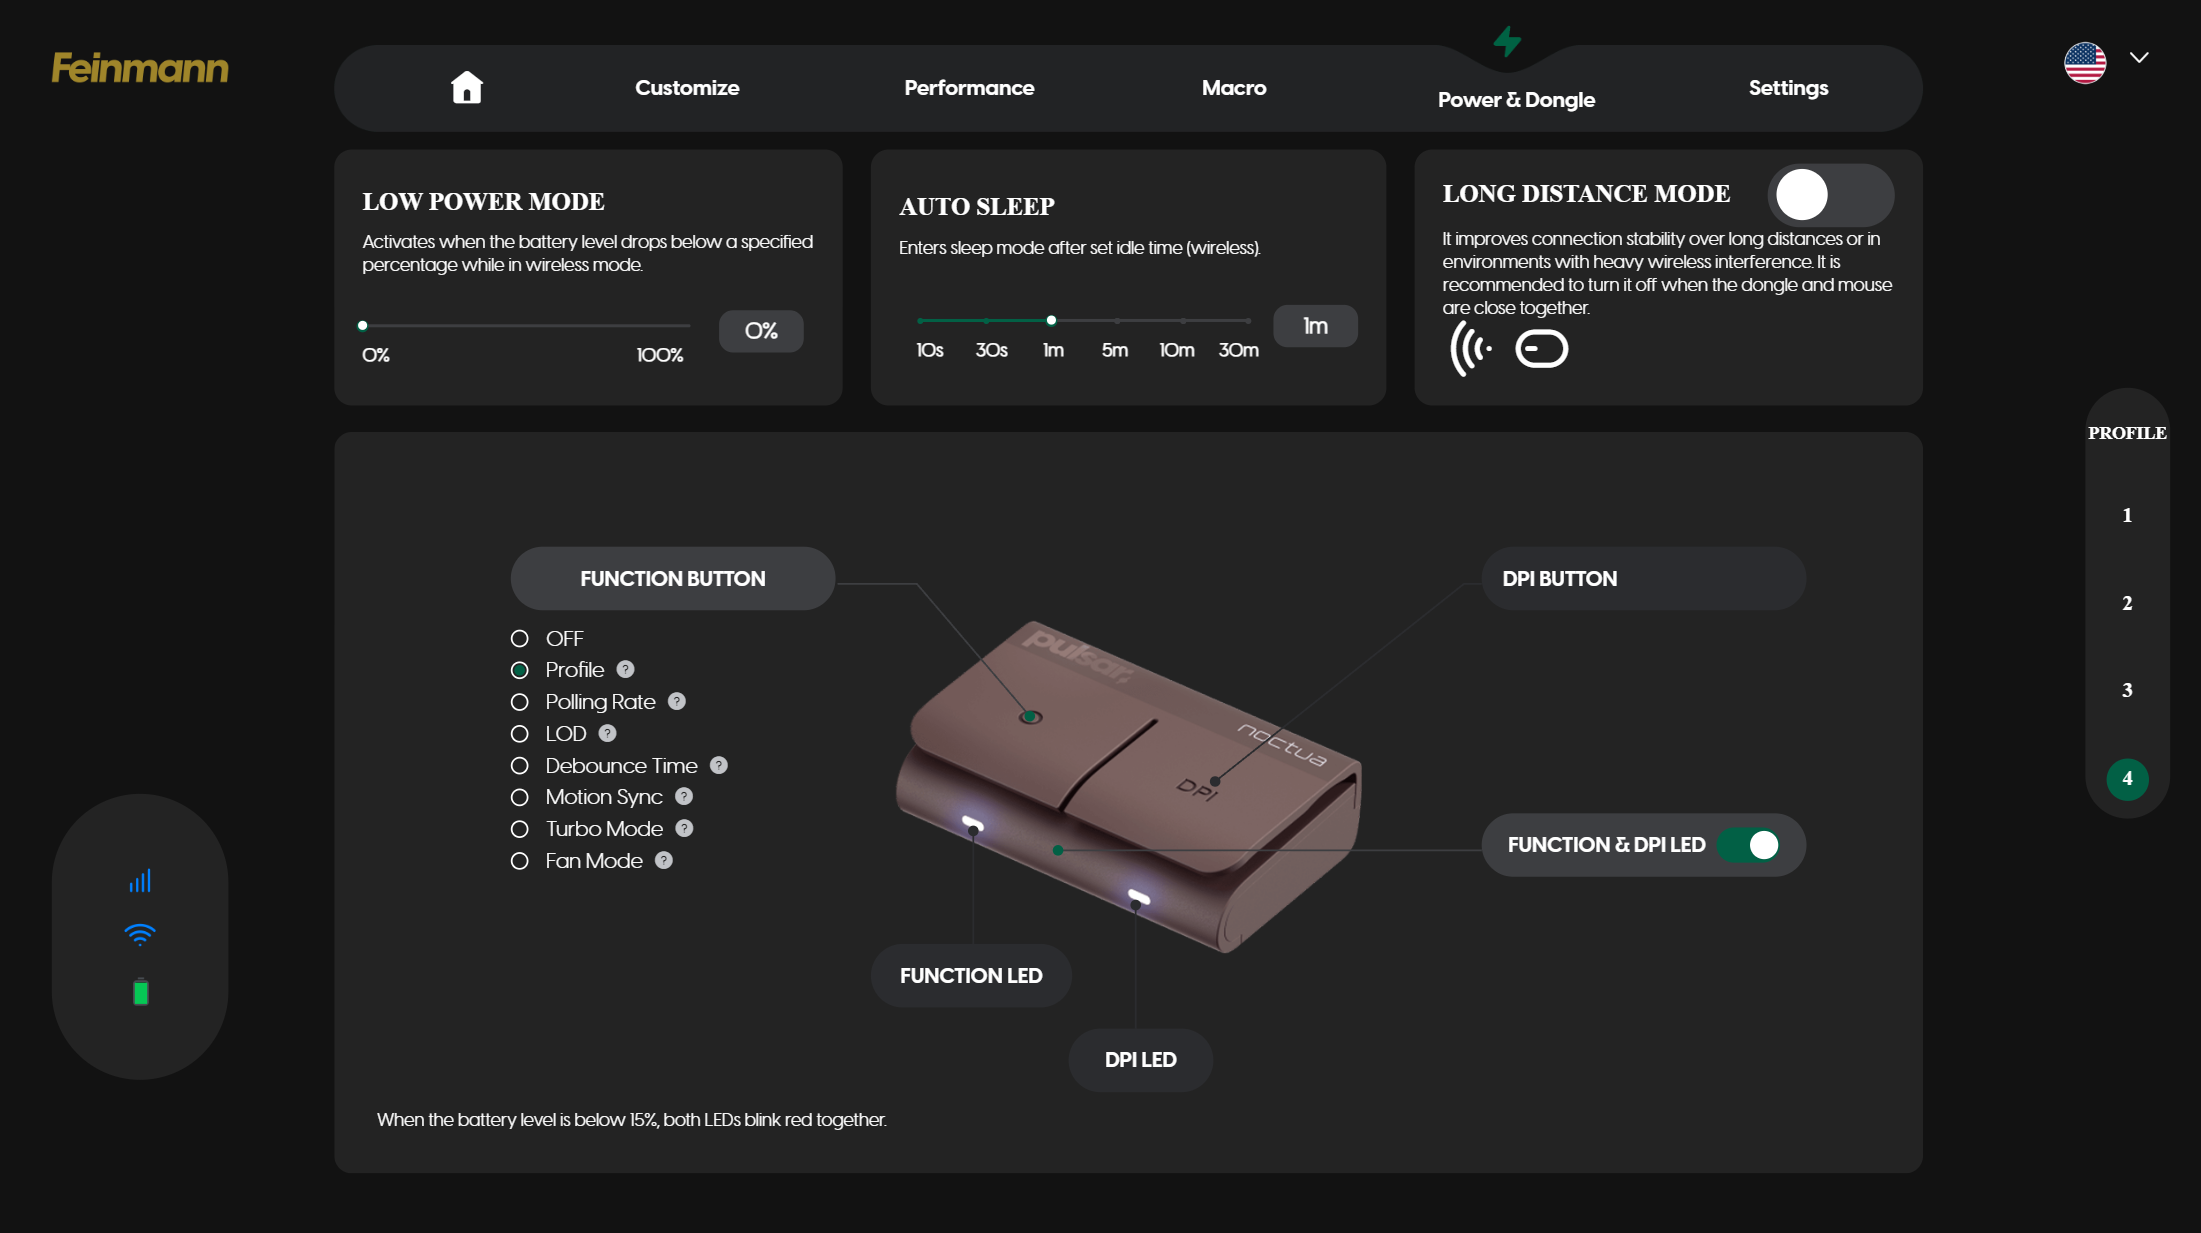Screen dimensions: 2201x1233
Task: Click the PROFILE heading text
Action: [2127, 433]
